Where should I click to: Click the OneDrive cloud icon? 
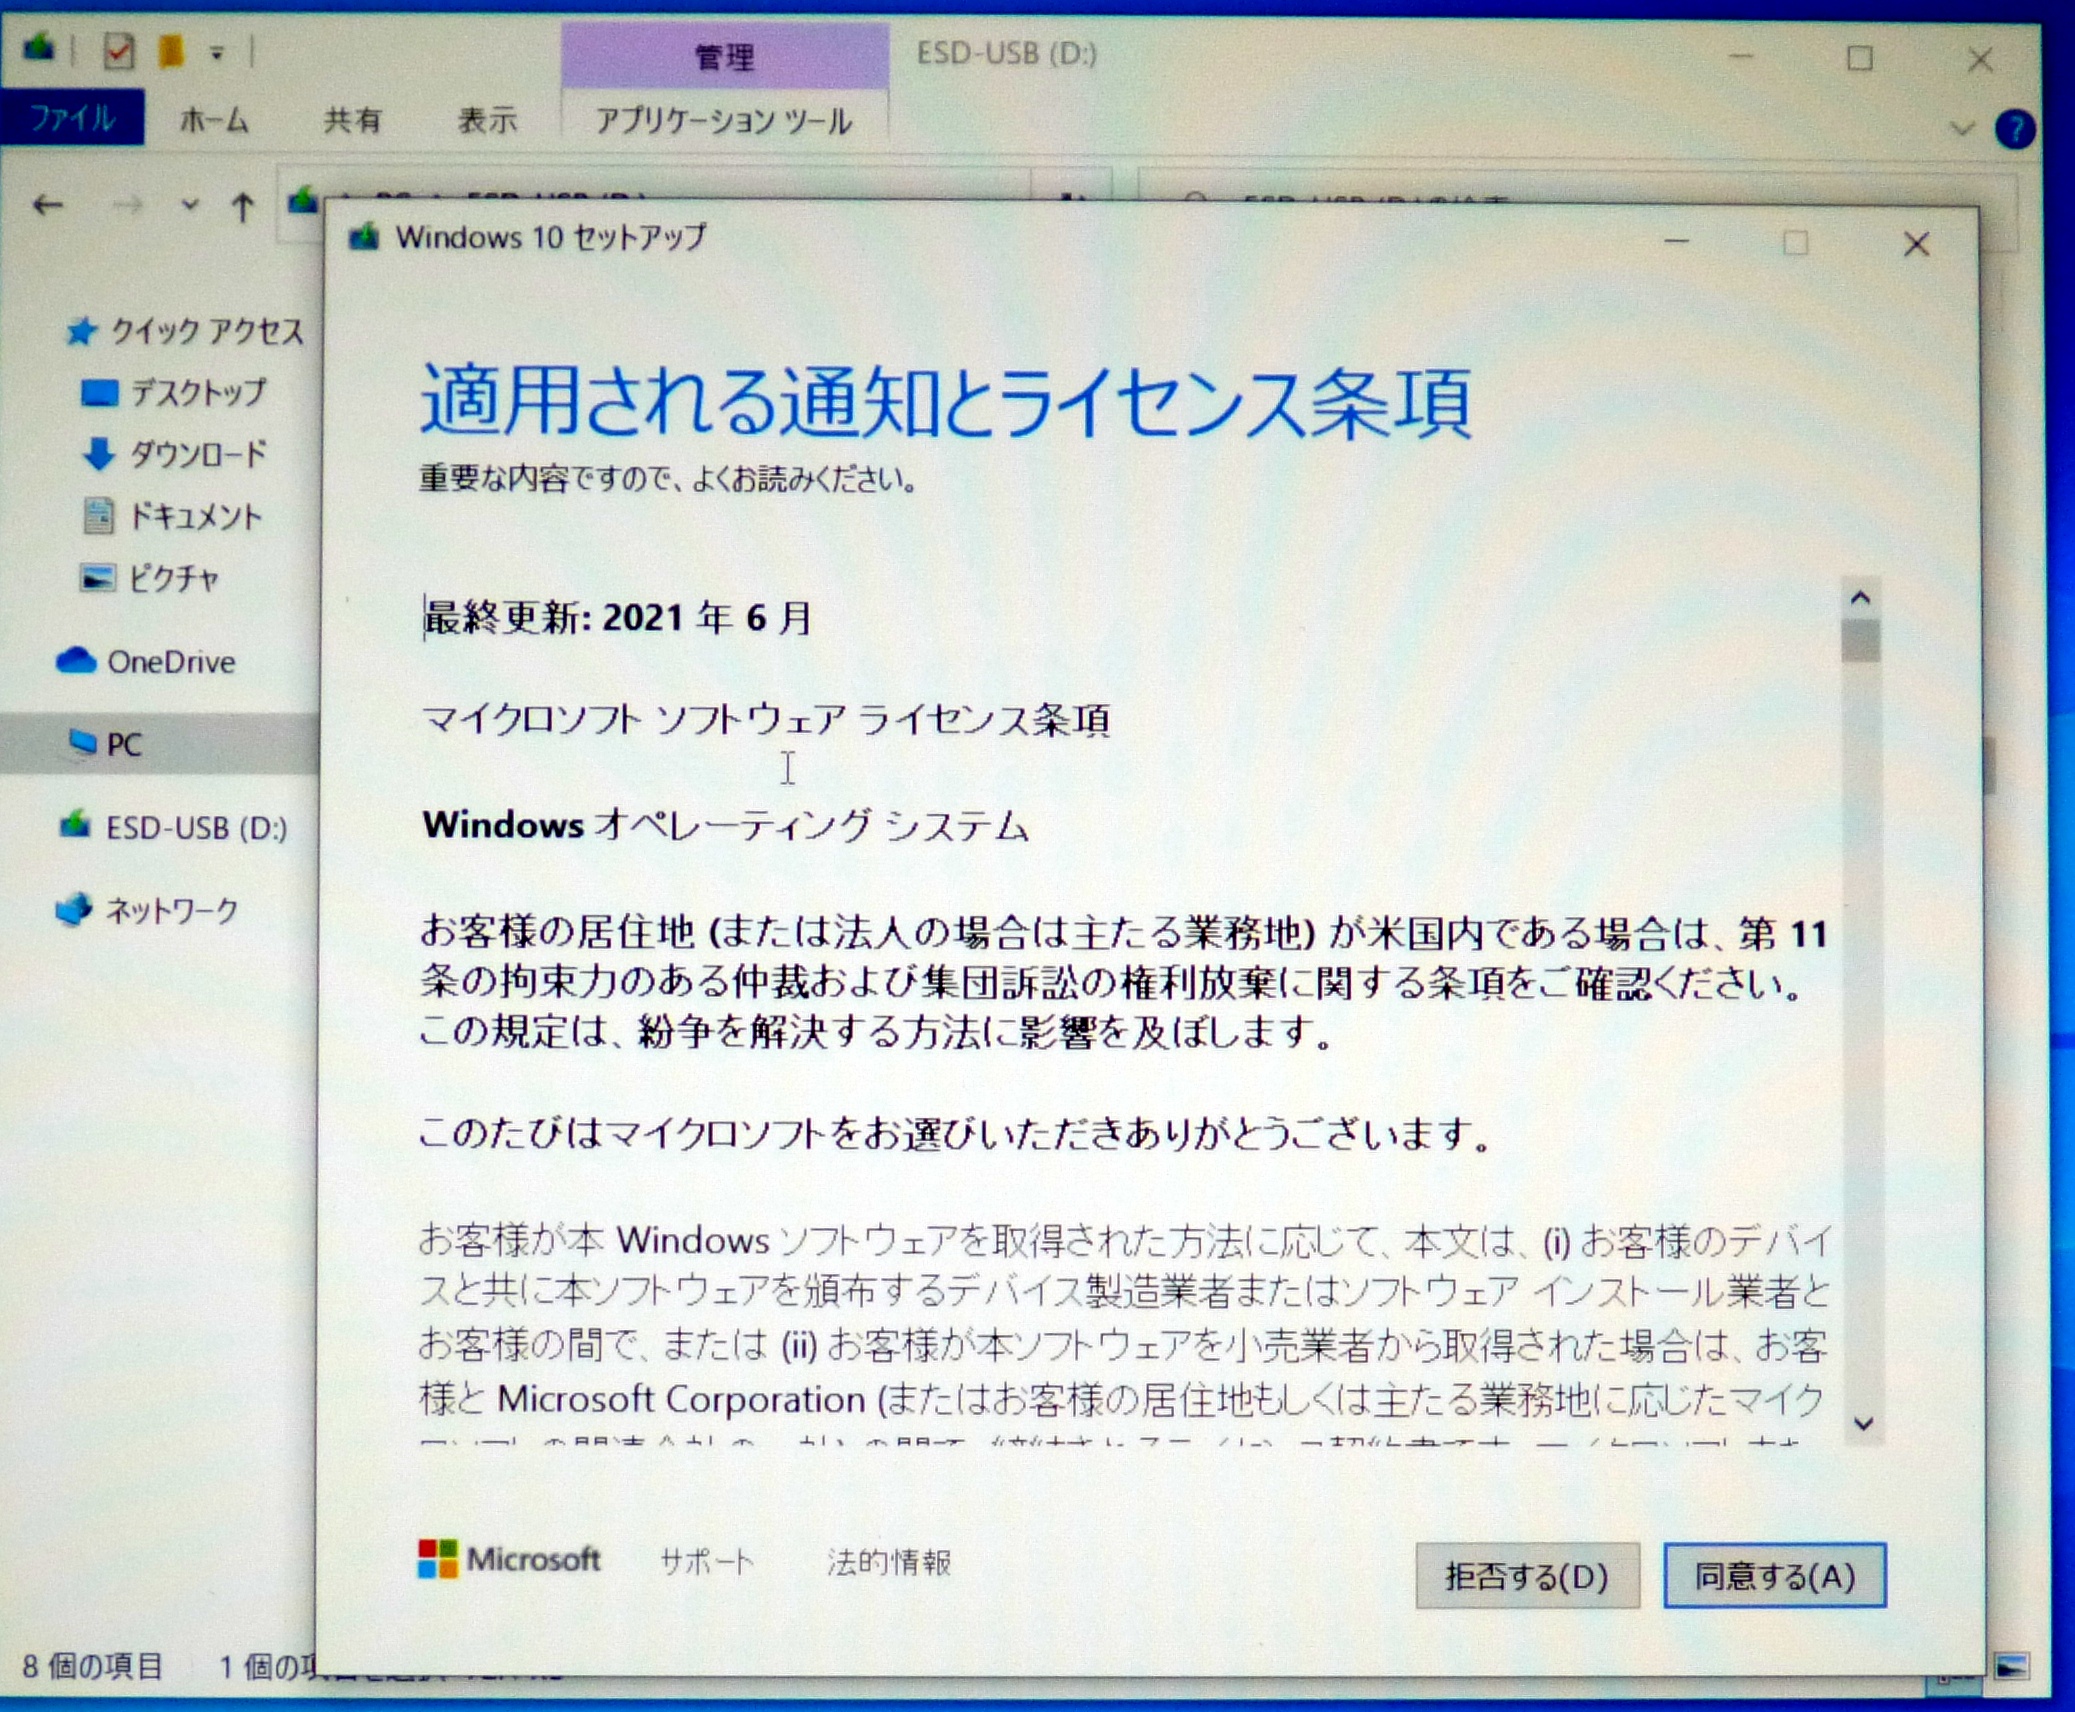(75, 660)
